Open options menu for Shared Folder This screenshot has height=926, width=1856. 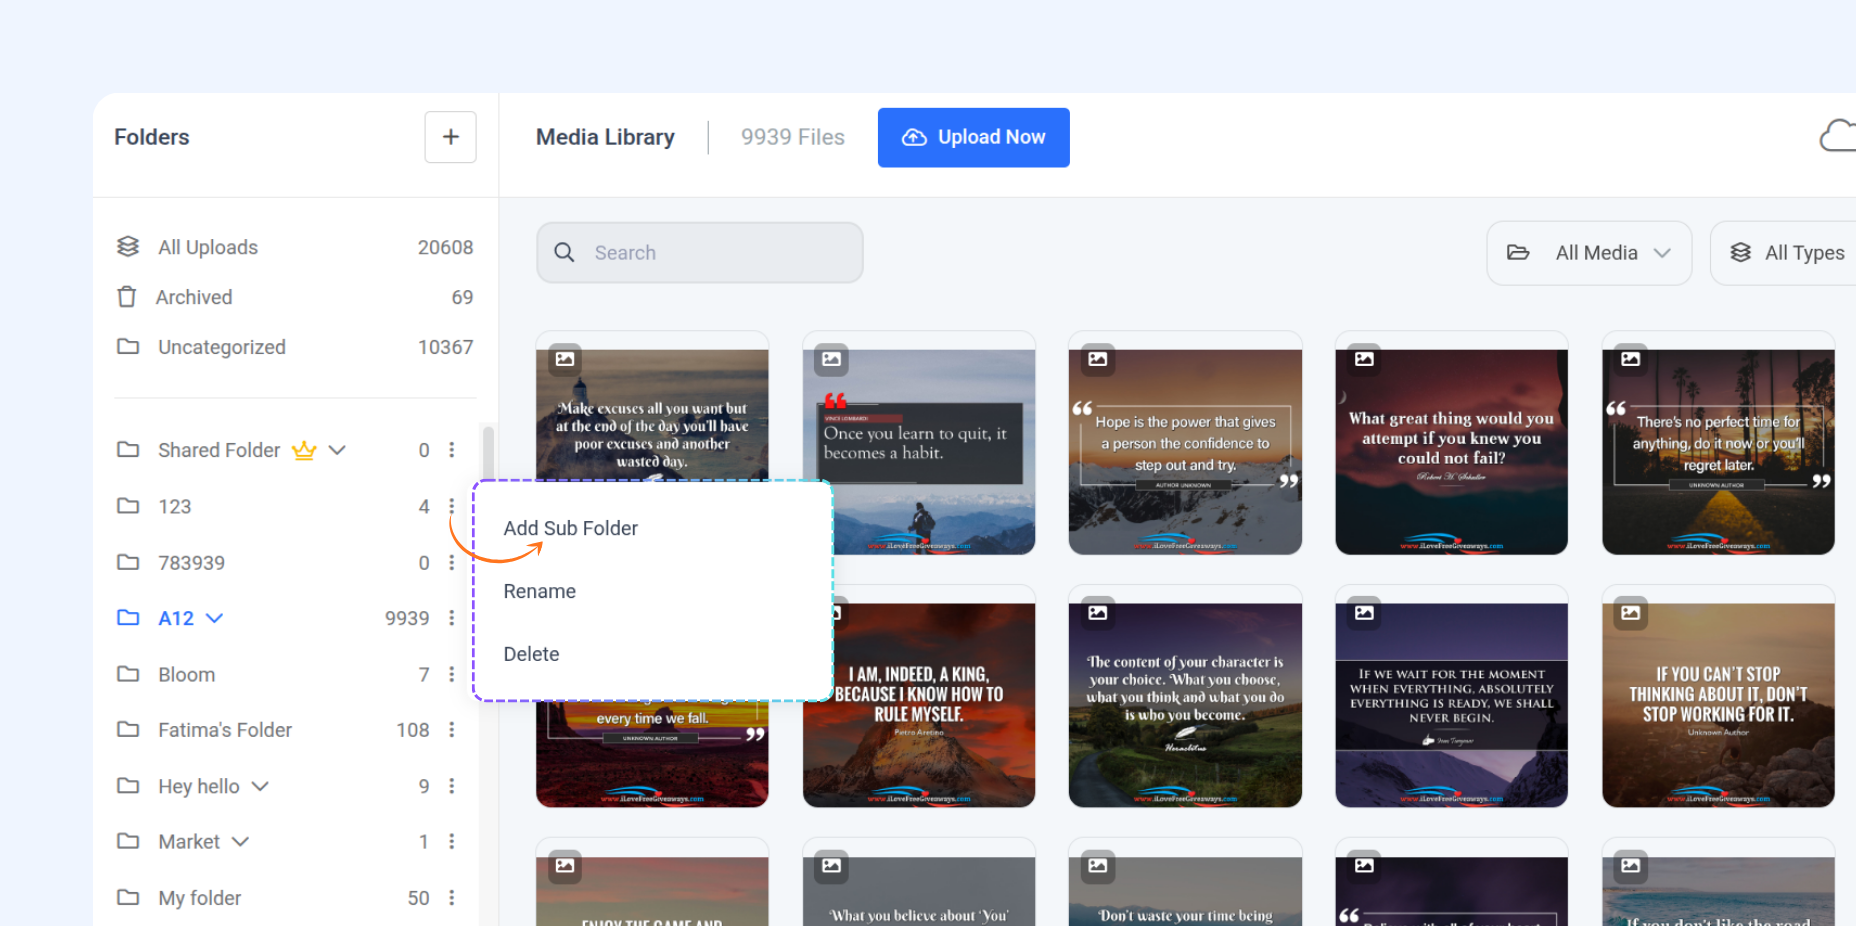point(452,450)
